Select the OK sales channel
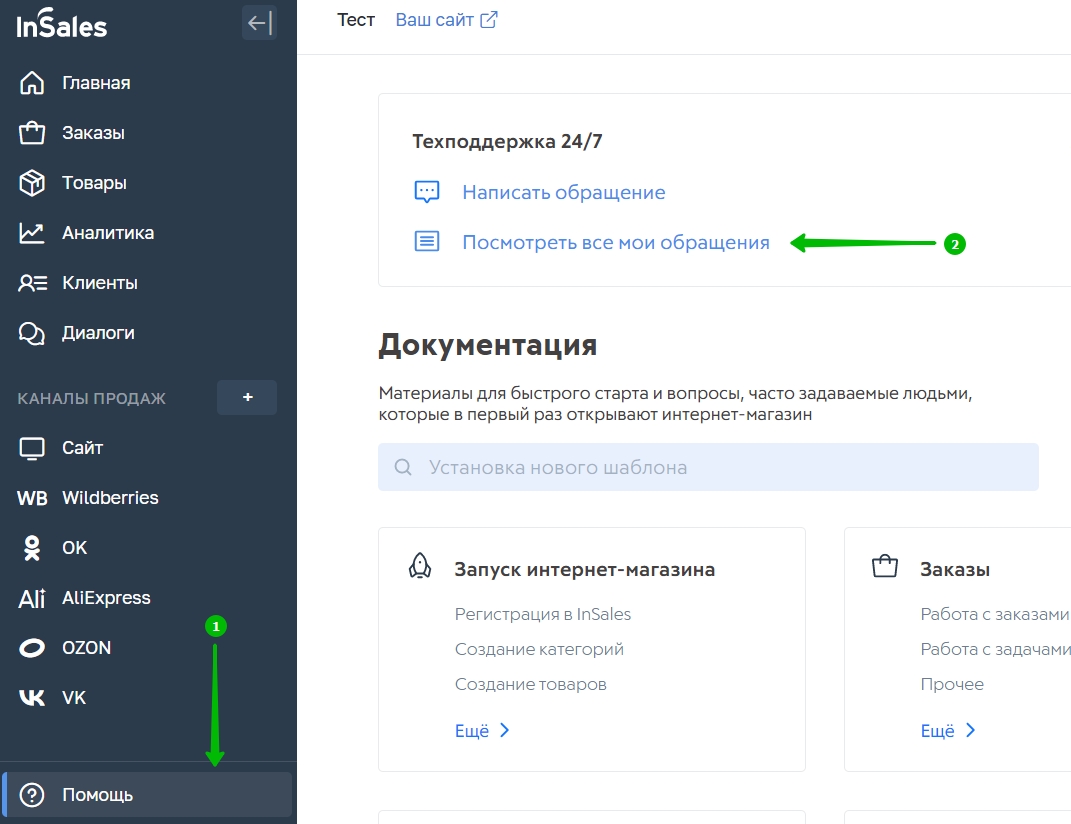This screenshot has width=1071, height=824. (74, 548)
